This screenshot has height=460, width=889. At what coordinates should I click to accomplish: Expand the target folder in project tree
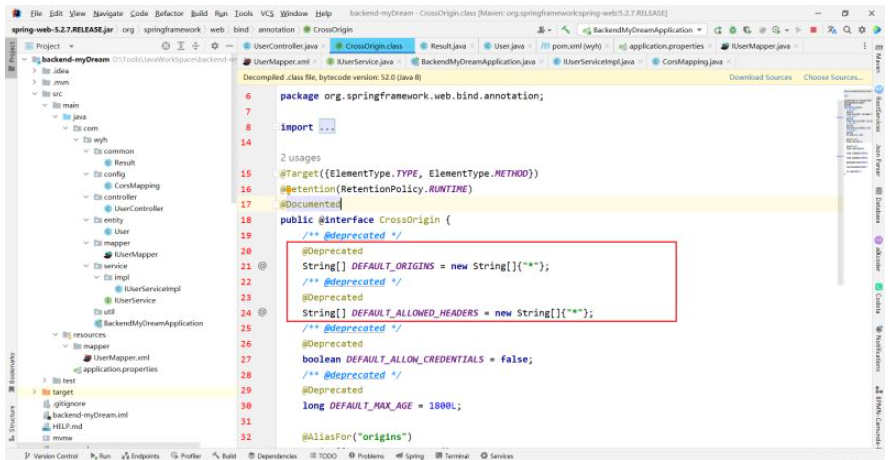tap(34, 392)
